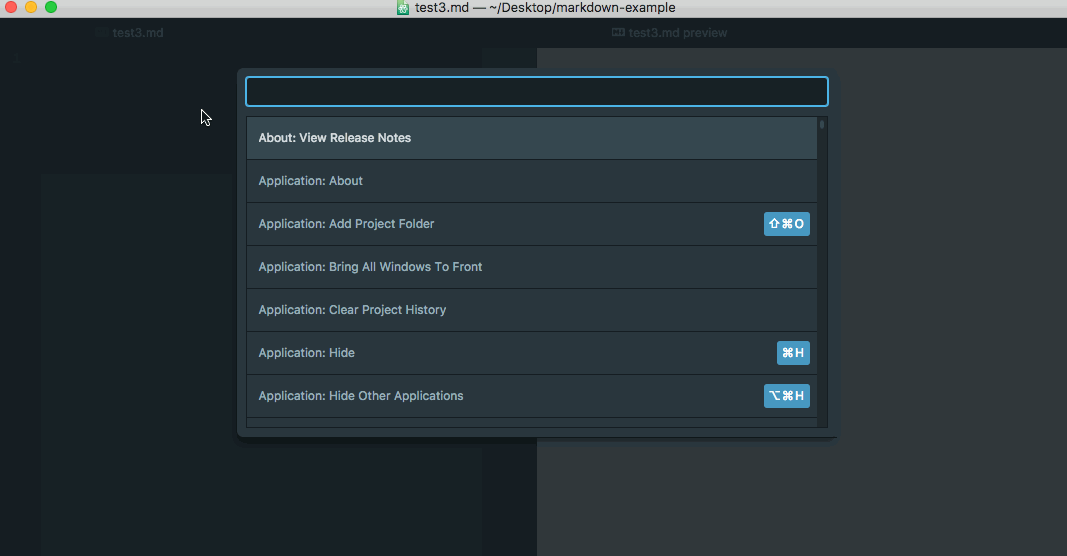Click the yellow minimize window button
Screen dimensions: 1067x556
[31, 7]
